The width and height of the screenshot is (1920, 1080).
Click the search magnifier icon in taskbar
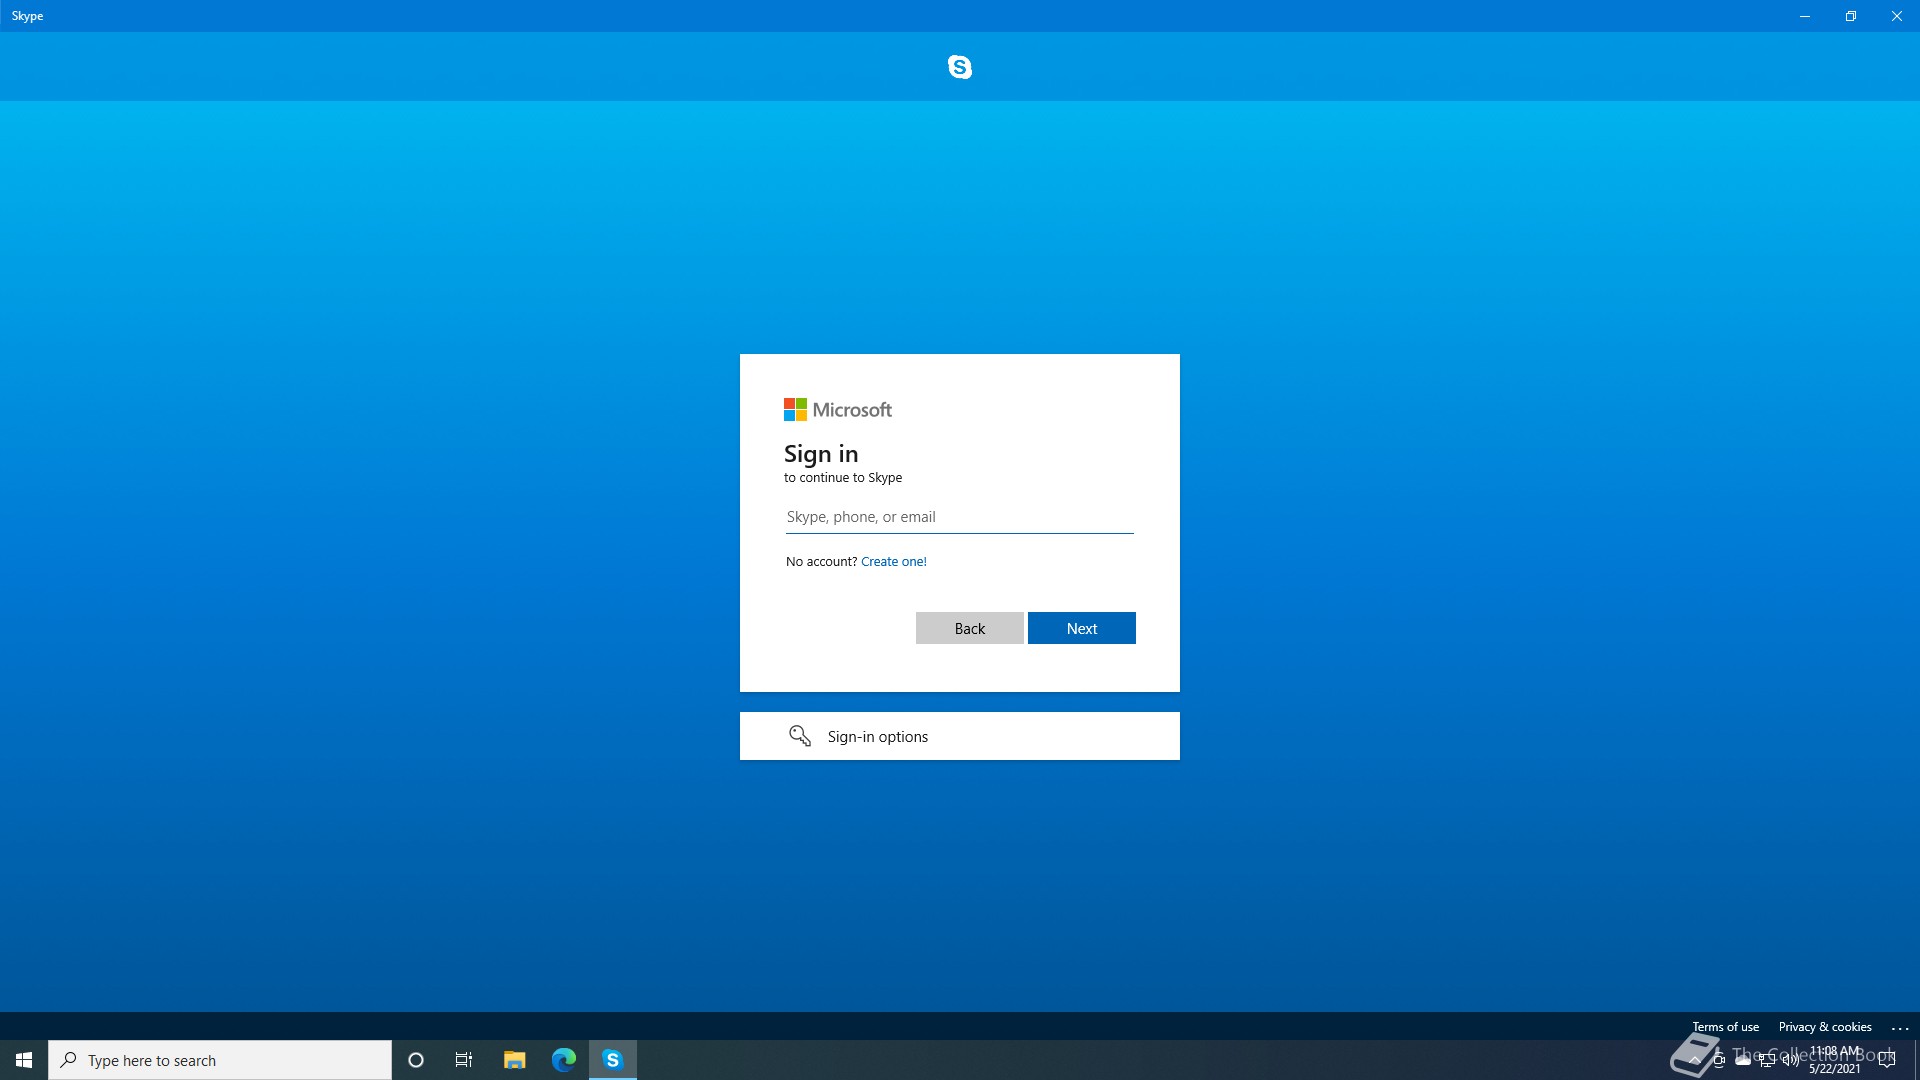(69, 1060)
